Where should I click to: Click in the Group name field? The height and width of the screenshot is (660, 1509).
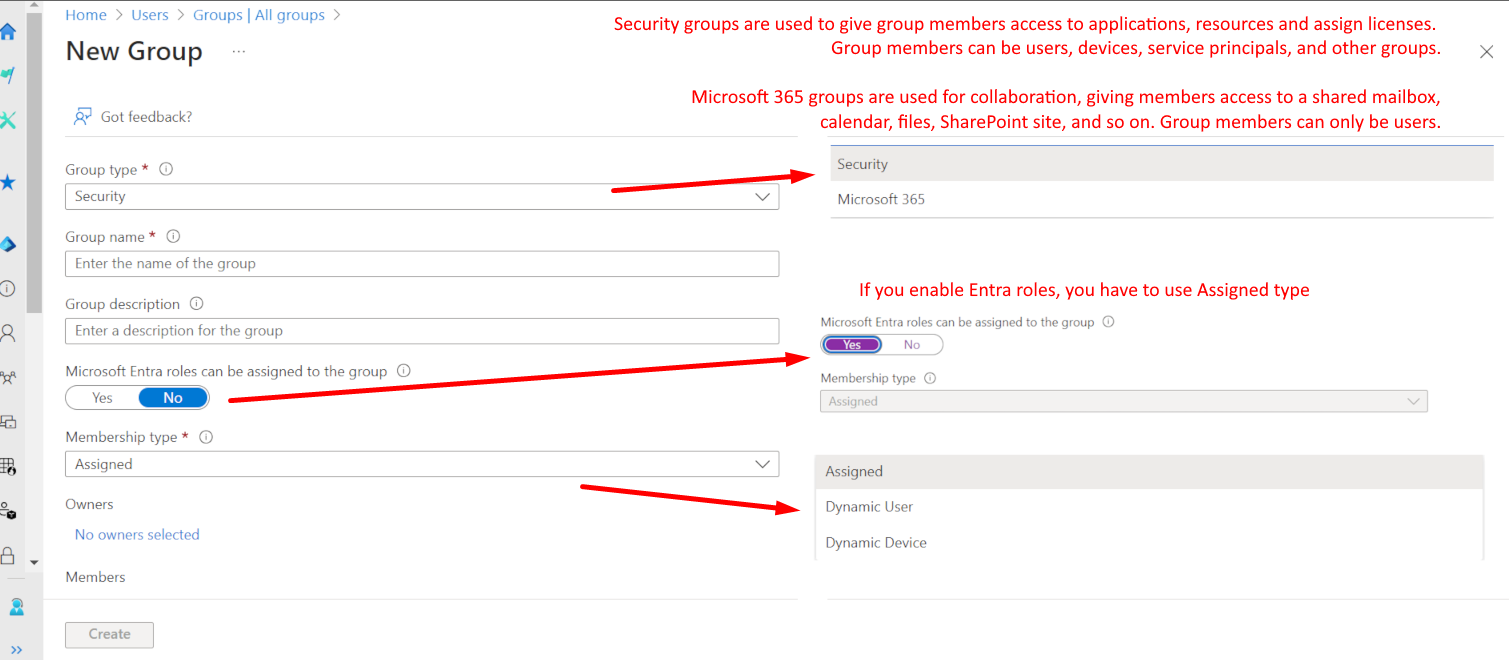pos(421,264)
